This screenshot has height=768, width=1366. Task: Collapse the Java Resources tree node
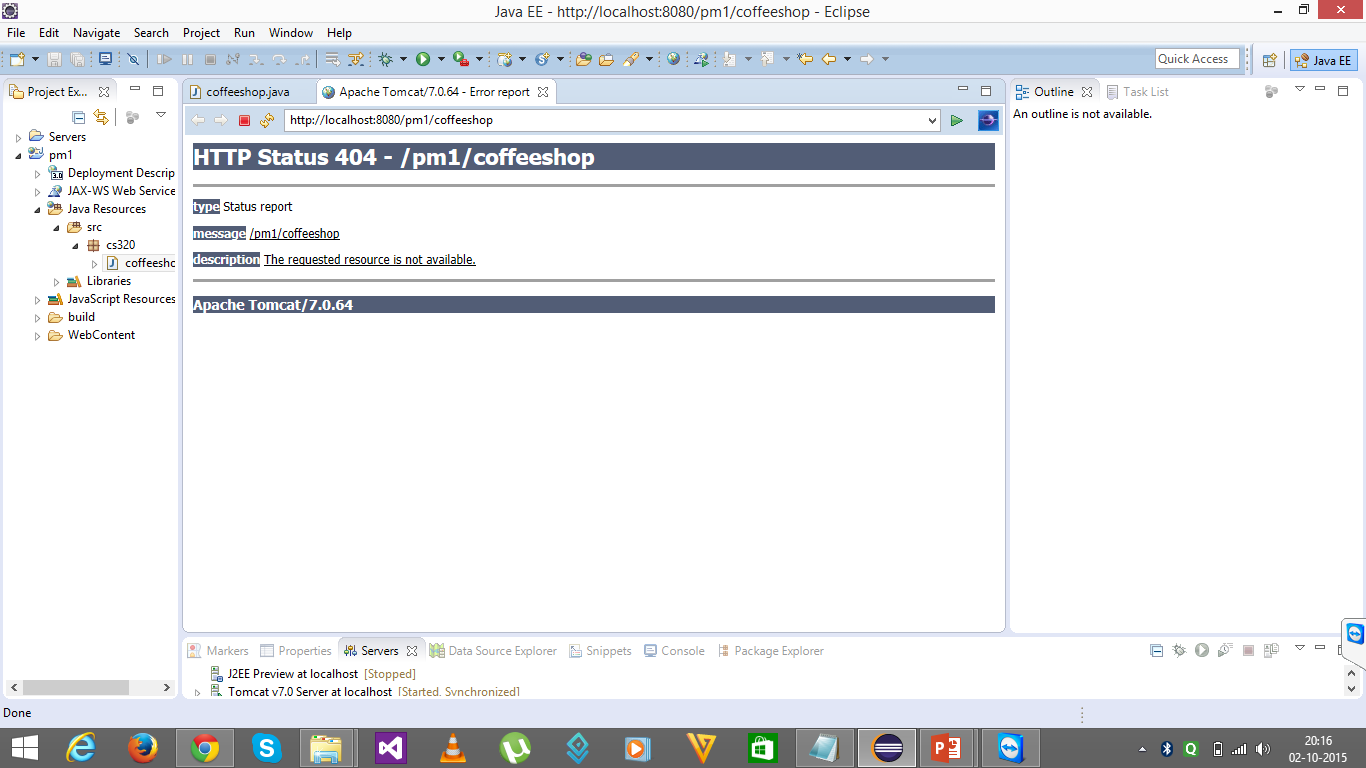pos(37,210)
